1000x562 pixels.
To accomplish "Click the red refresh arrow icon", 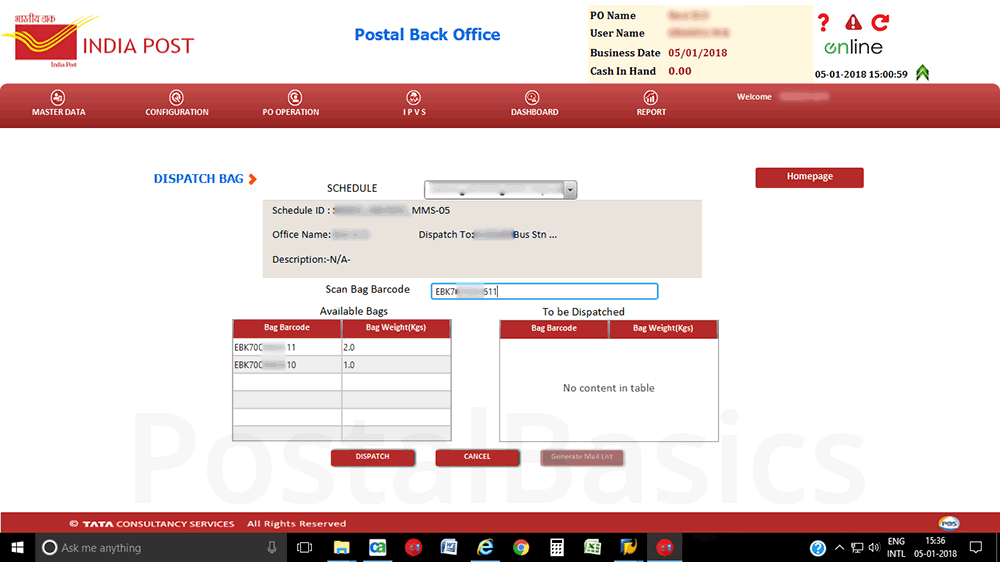I will coord(880,22).
